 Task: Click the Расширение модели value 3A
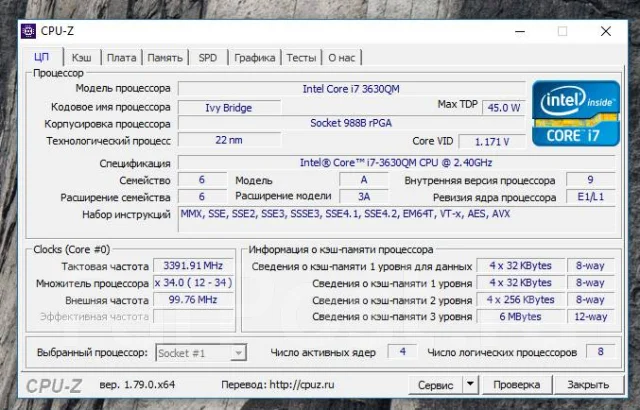364,197
